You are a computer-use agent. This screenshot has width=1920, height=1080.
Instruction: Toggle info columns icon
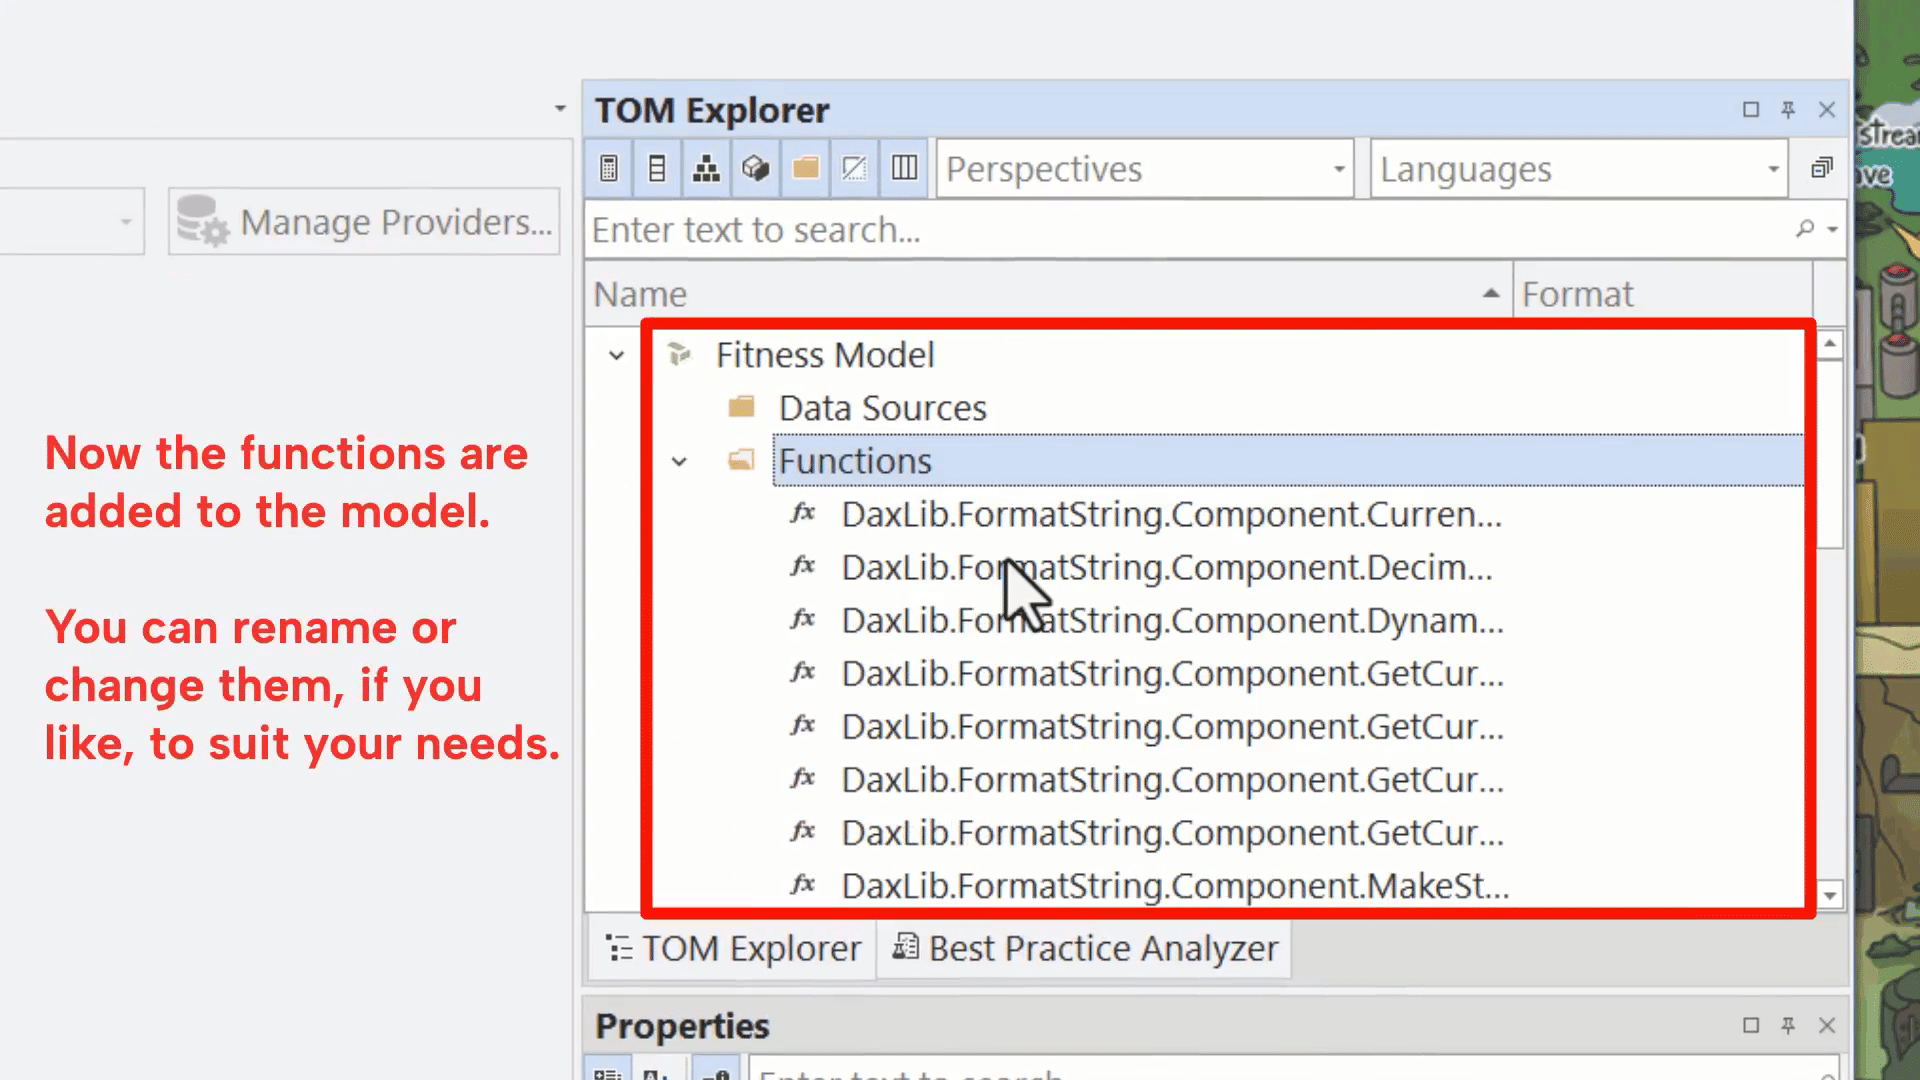[904, 168]
